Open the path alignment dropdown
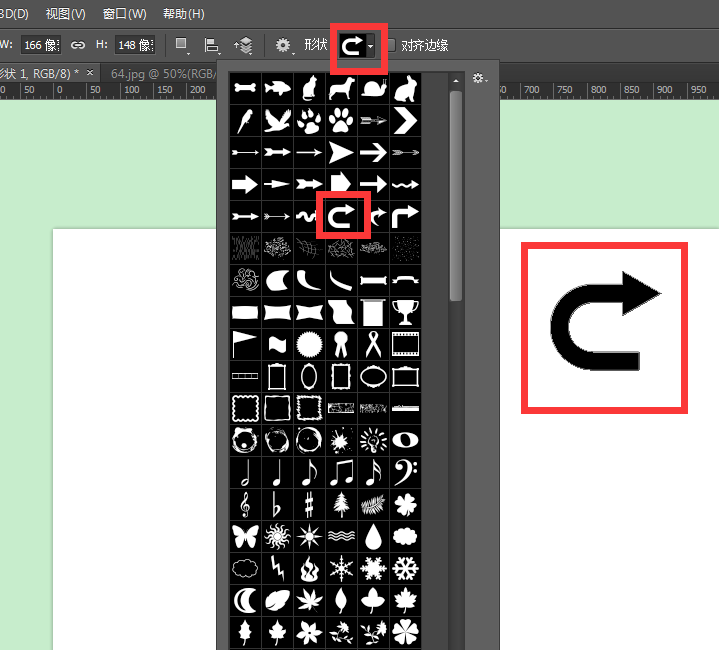The image size is (719, 650). click(x=211, y=45)
